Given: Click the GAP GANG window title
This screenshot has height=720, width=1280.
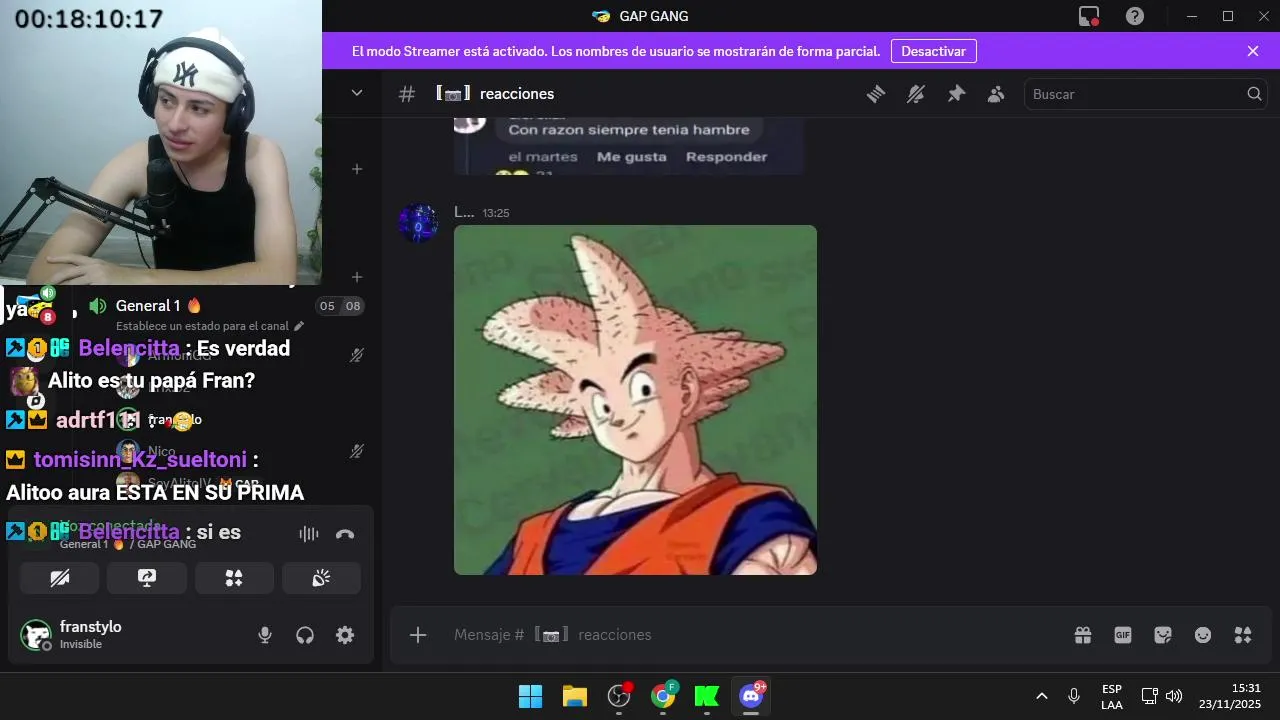Looking at the screenshot, I should click(653, 16).
